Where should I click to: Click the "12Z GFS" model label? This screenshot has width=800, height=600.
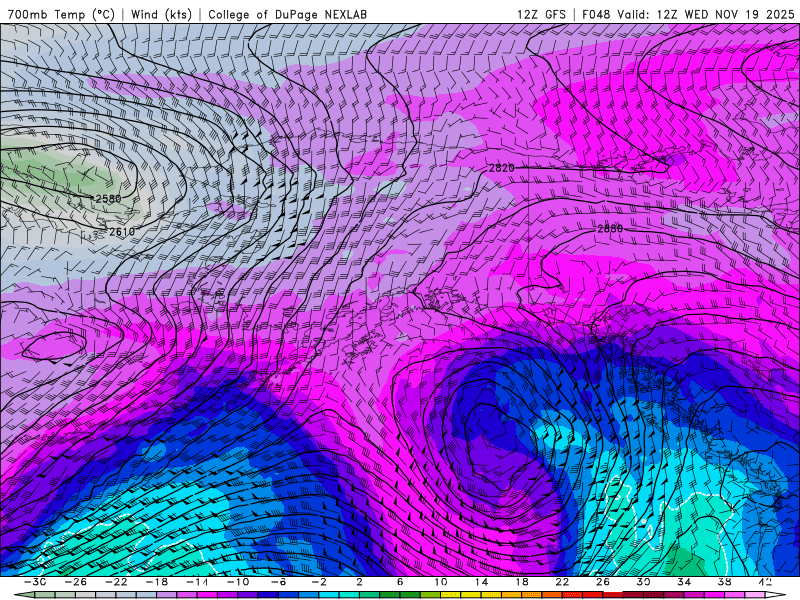click(x=541, y=14)
